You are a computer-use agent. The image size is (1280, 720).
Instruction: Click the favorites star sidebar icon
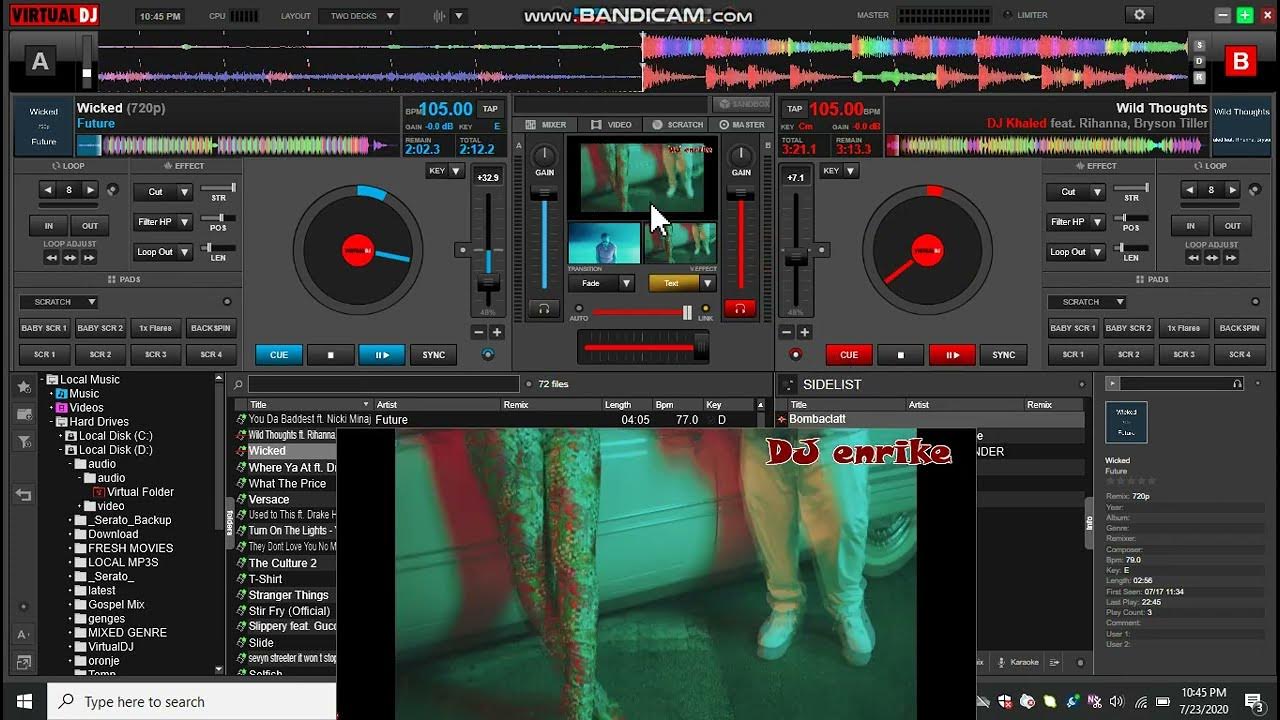click(24, 387)
